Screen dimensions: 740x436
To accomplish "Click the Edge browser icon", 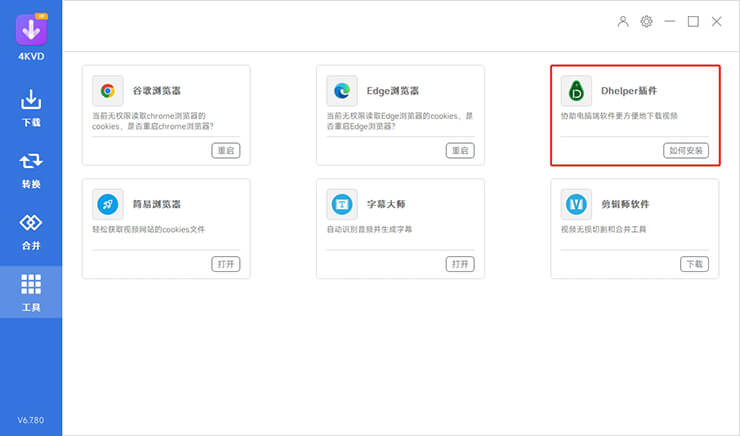I will pos(342,91).
